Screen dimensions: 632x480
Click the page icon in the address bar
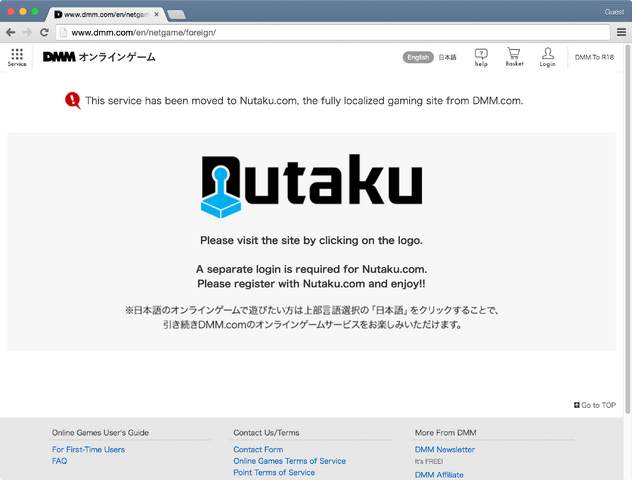(63, 32)
